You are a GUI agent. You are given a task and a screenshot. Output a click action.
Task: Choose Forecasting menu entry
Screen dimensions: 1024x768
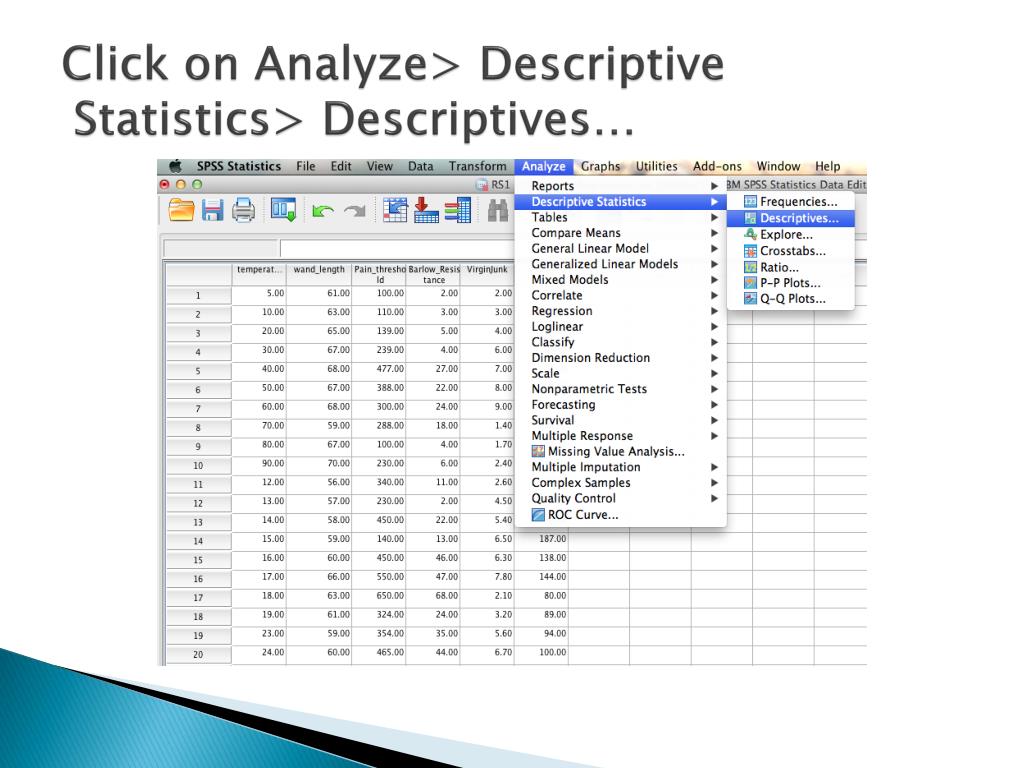620,405
